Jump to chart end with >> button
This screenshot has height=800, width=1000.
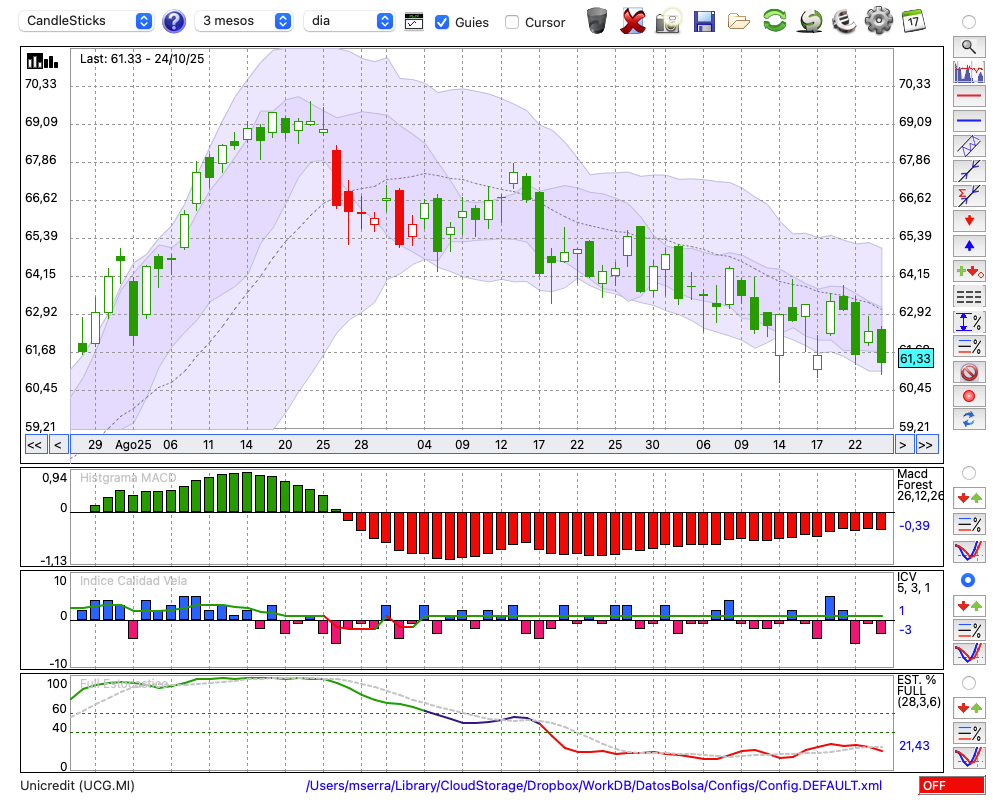926,445
